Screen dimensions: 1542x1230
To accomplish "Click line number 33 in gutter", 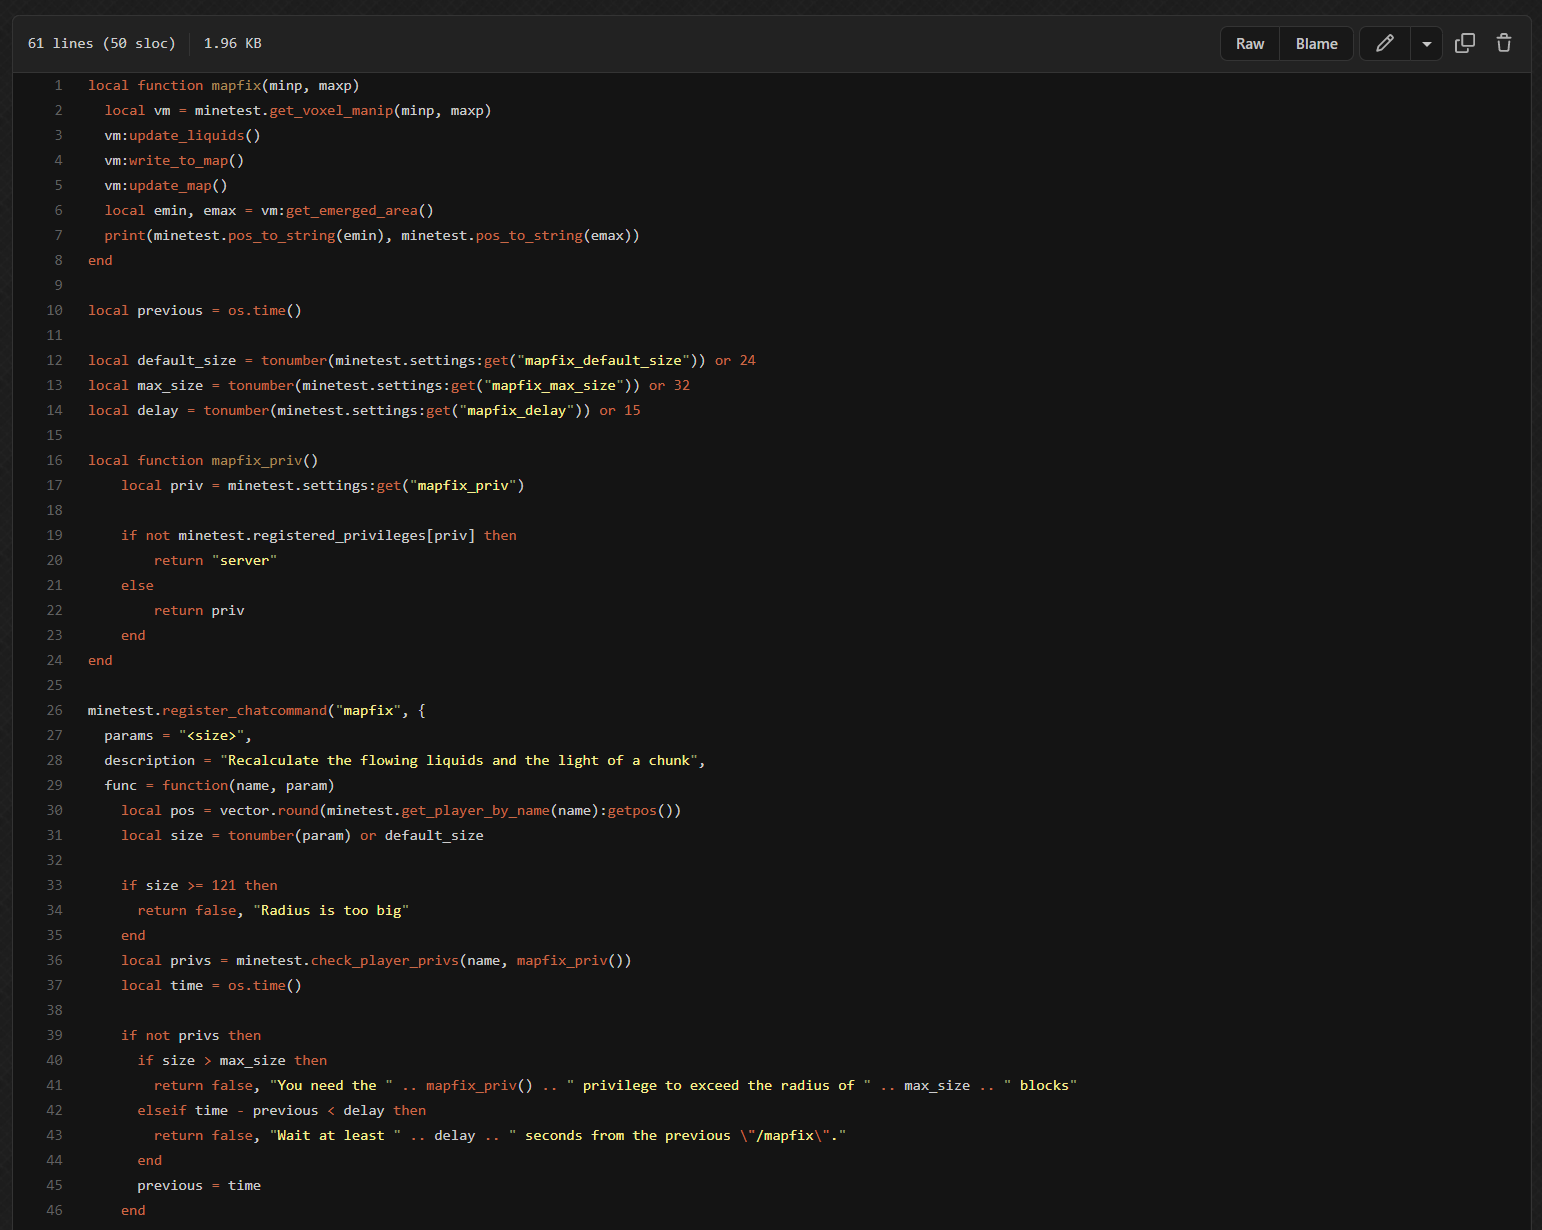I will pos(54,886).
